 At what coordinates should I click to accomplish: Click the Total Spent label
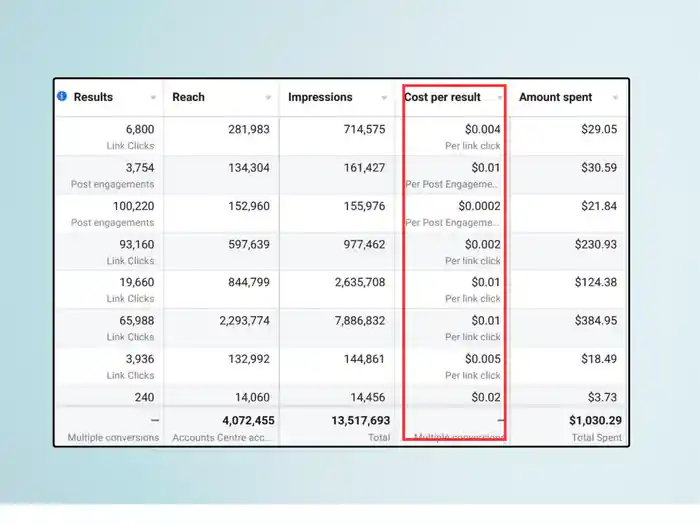pyautogui.click(x=597, y=438)
